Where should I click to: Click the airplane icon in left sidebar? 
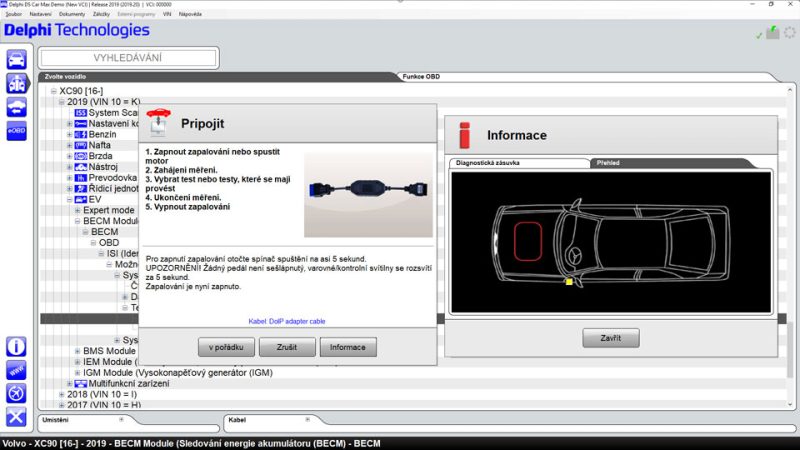(x=16, y=393)
